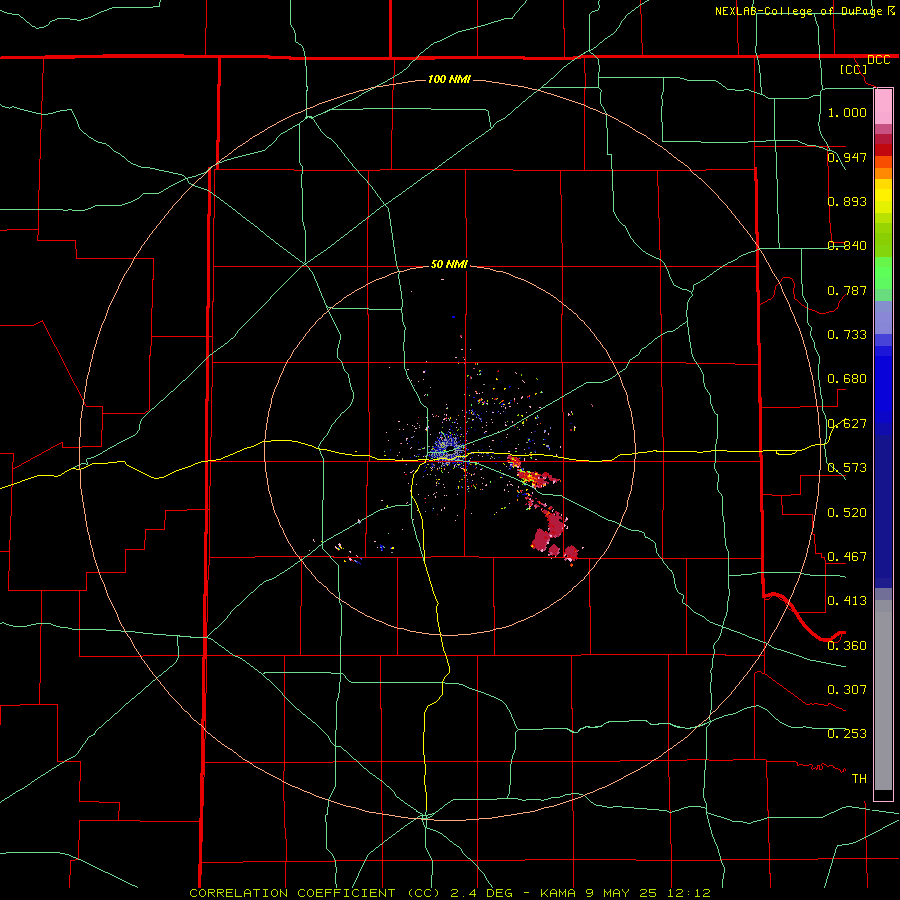Image resolution: width=900 pixels, height=900 pixels.
Task: Select the 0.253 legend value
Action: tap(847, 734)
